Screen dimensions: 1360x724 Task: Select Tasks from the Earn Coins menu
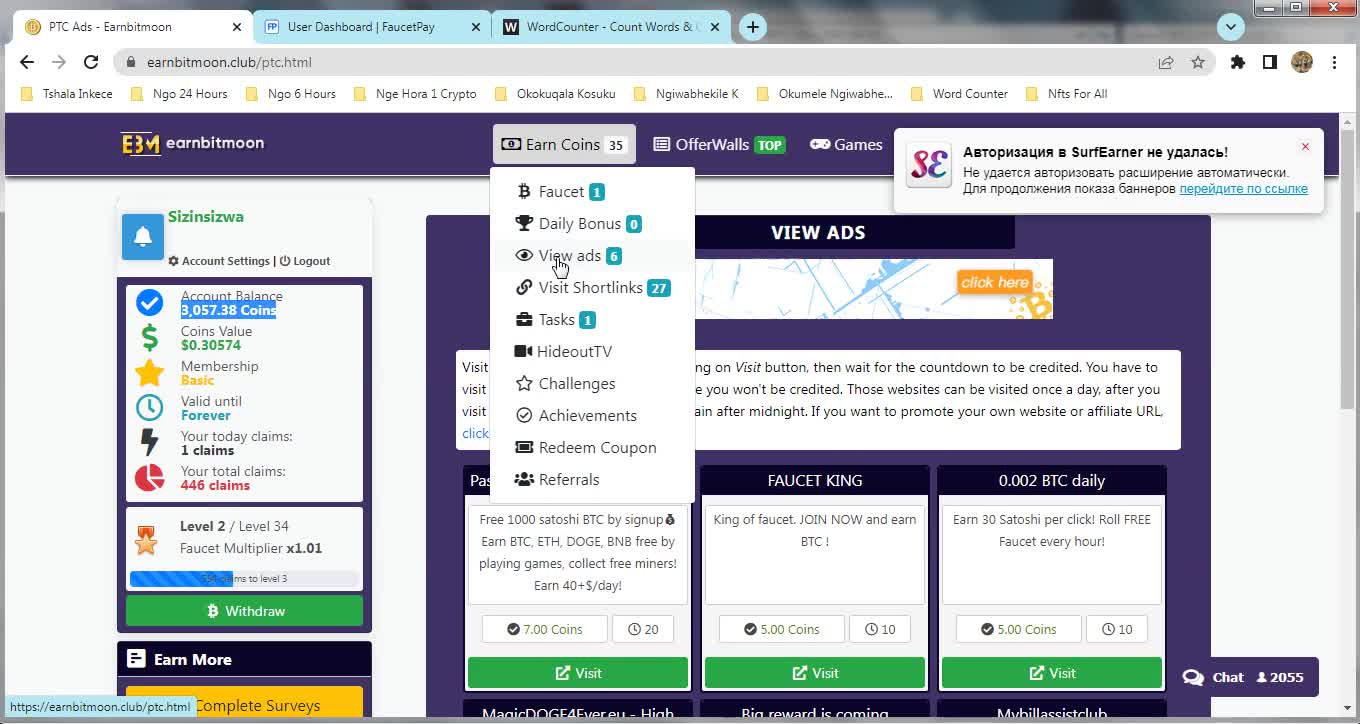pyautogui.click(x=592, y=320)
